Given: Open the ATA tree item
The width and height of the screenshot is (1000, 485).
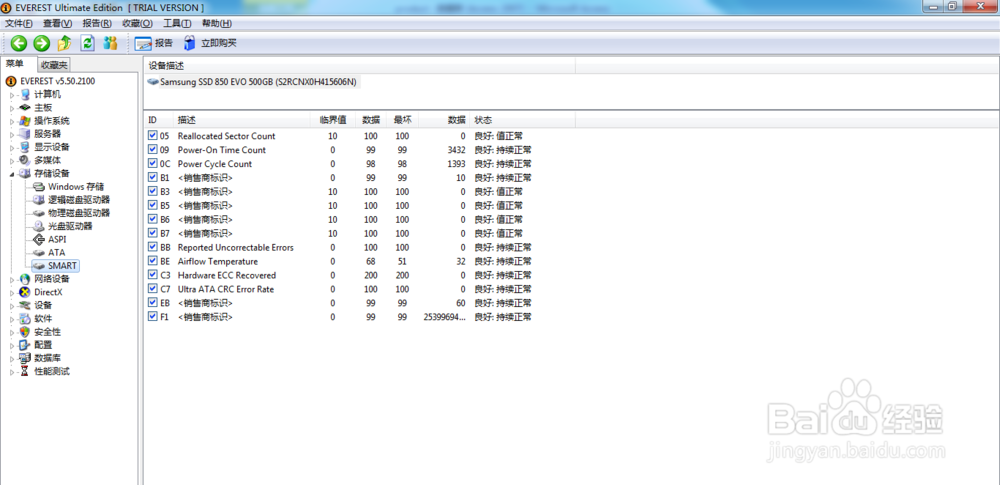Looking at the screenshot, I should click(48, 253).
